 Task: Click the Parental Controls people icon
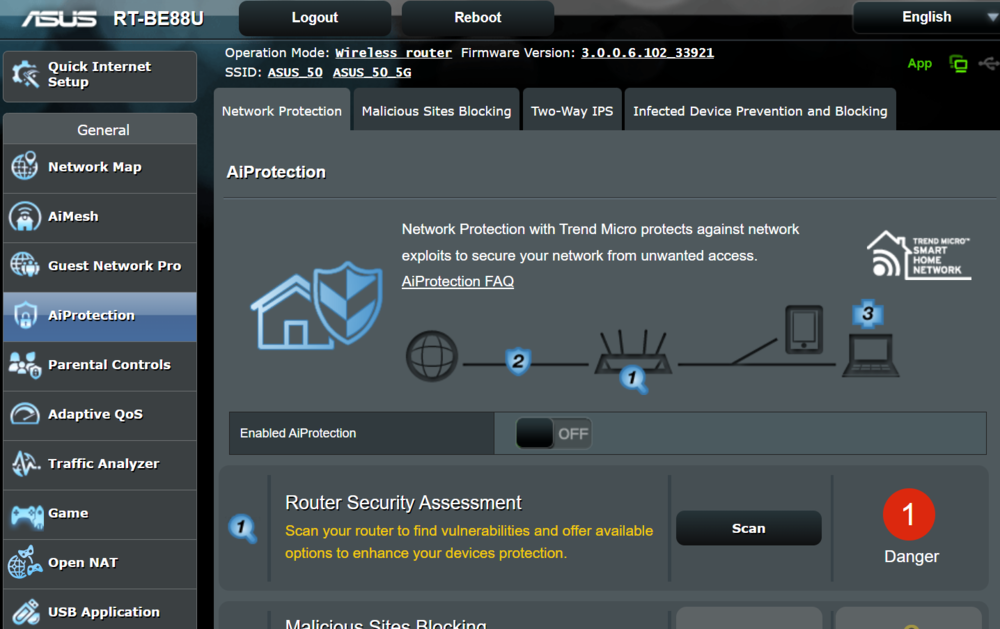point(24,365)
